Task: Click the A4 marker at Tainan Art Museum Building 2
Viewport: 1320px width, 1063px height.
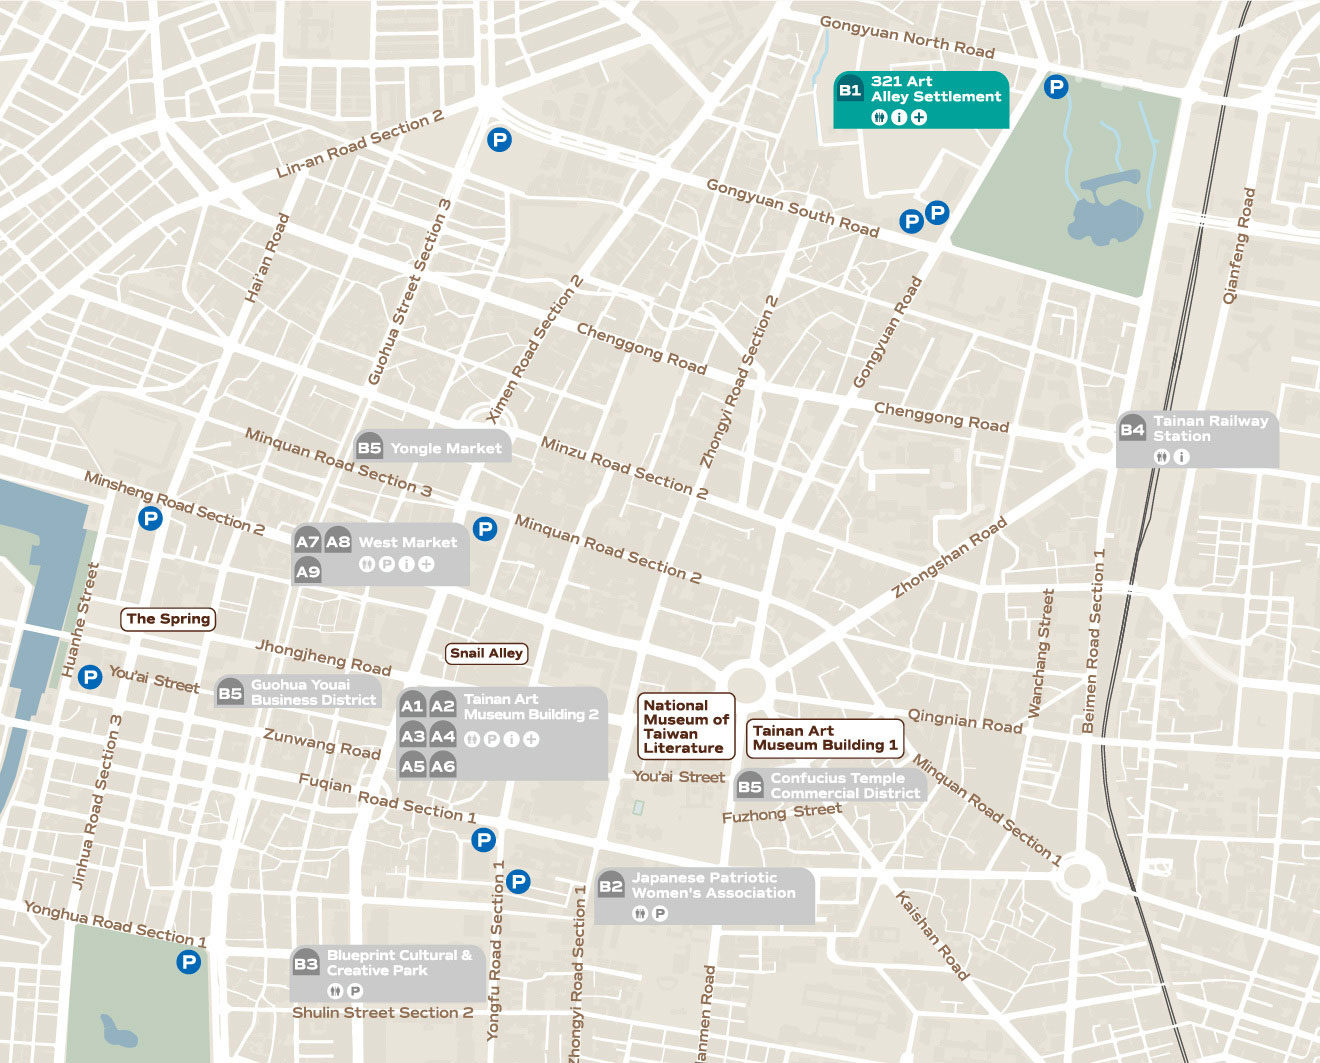Action: (x=443, y=736)
